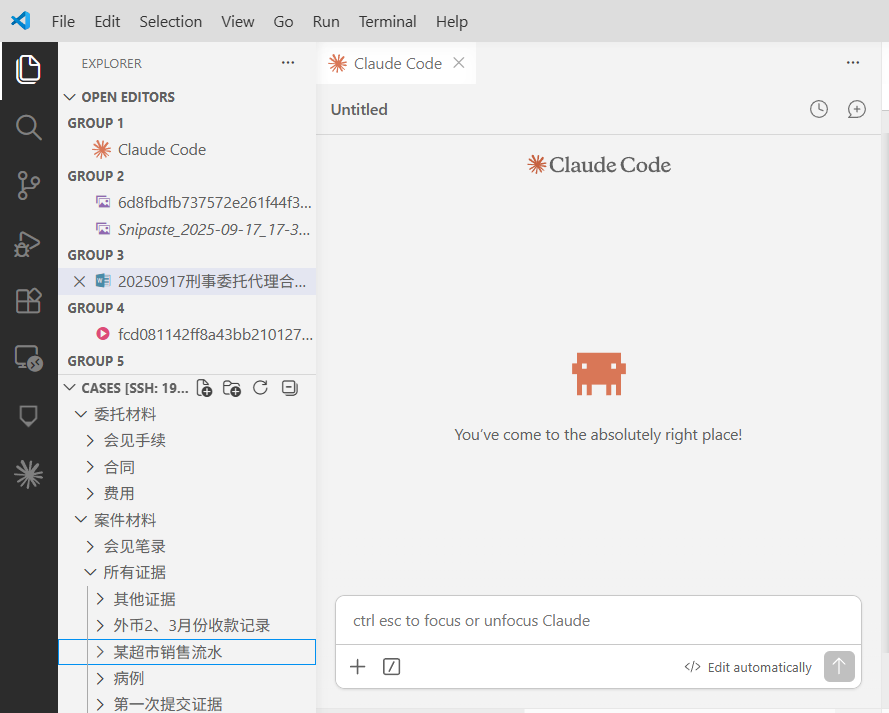The image size is (889, 713).
Task: Click the Untitled conversation title
Action: (359, 109)
